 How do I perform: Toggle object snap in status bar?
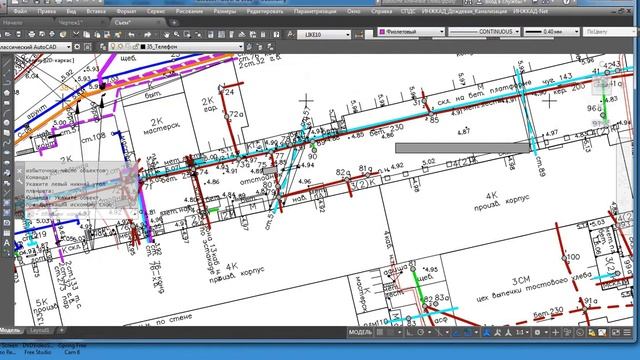(468, 333)
